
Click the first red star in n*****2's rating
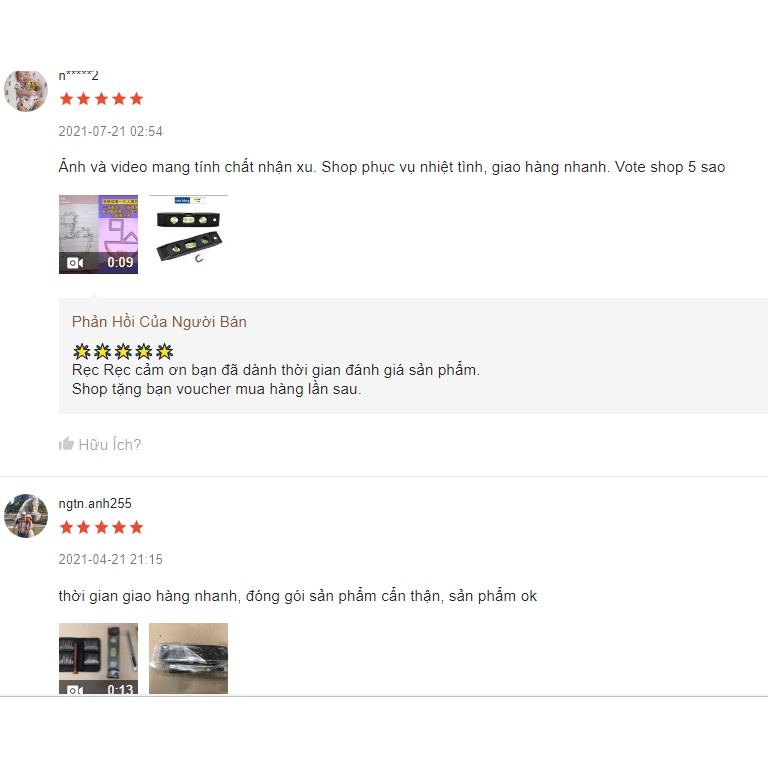(x=67, y=99)
